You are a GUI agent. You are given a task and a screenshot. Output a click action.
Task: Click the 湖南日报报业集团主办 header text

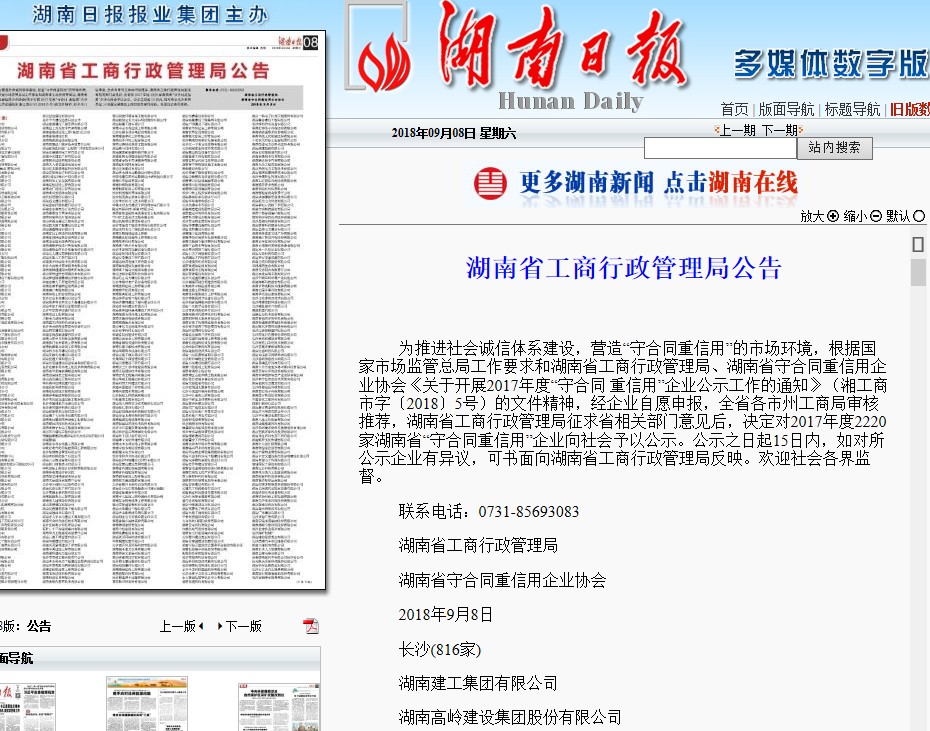coord(150,14)
